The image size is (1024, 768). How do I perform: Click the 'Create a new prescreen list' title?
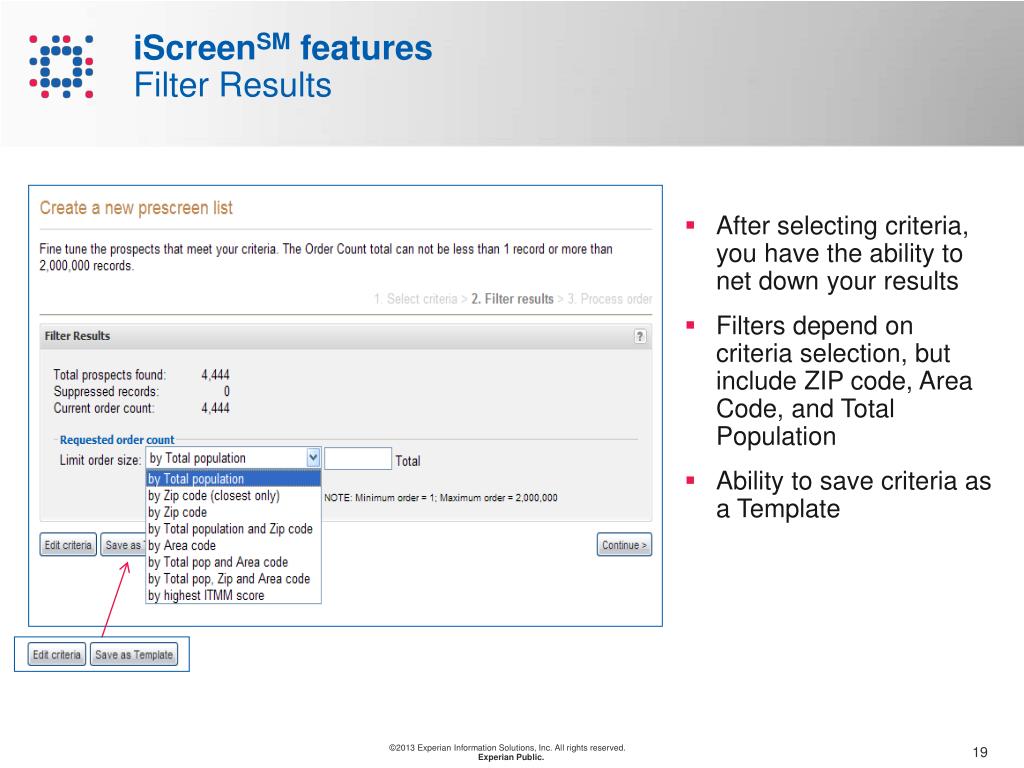[136, 208]
